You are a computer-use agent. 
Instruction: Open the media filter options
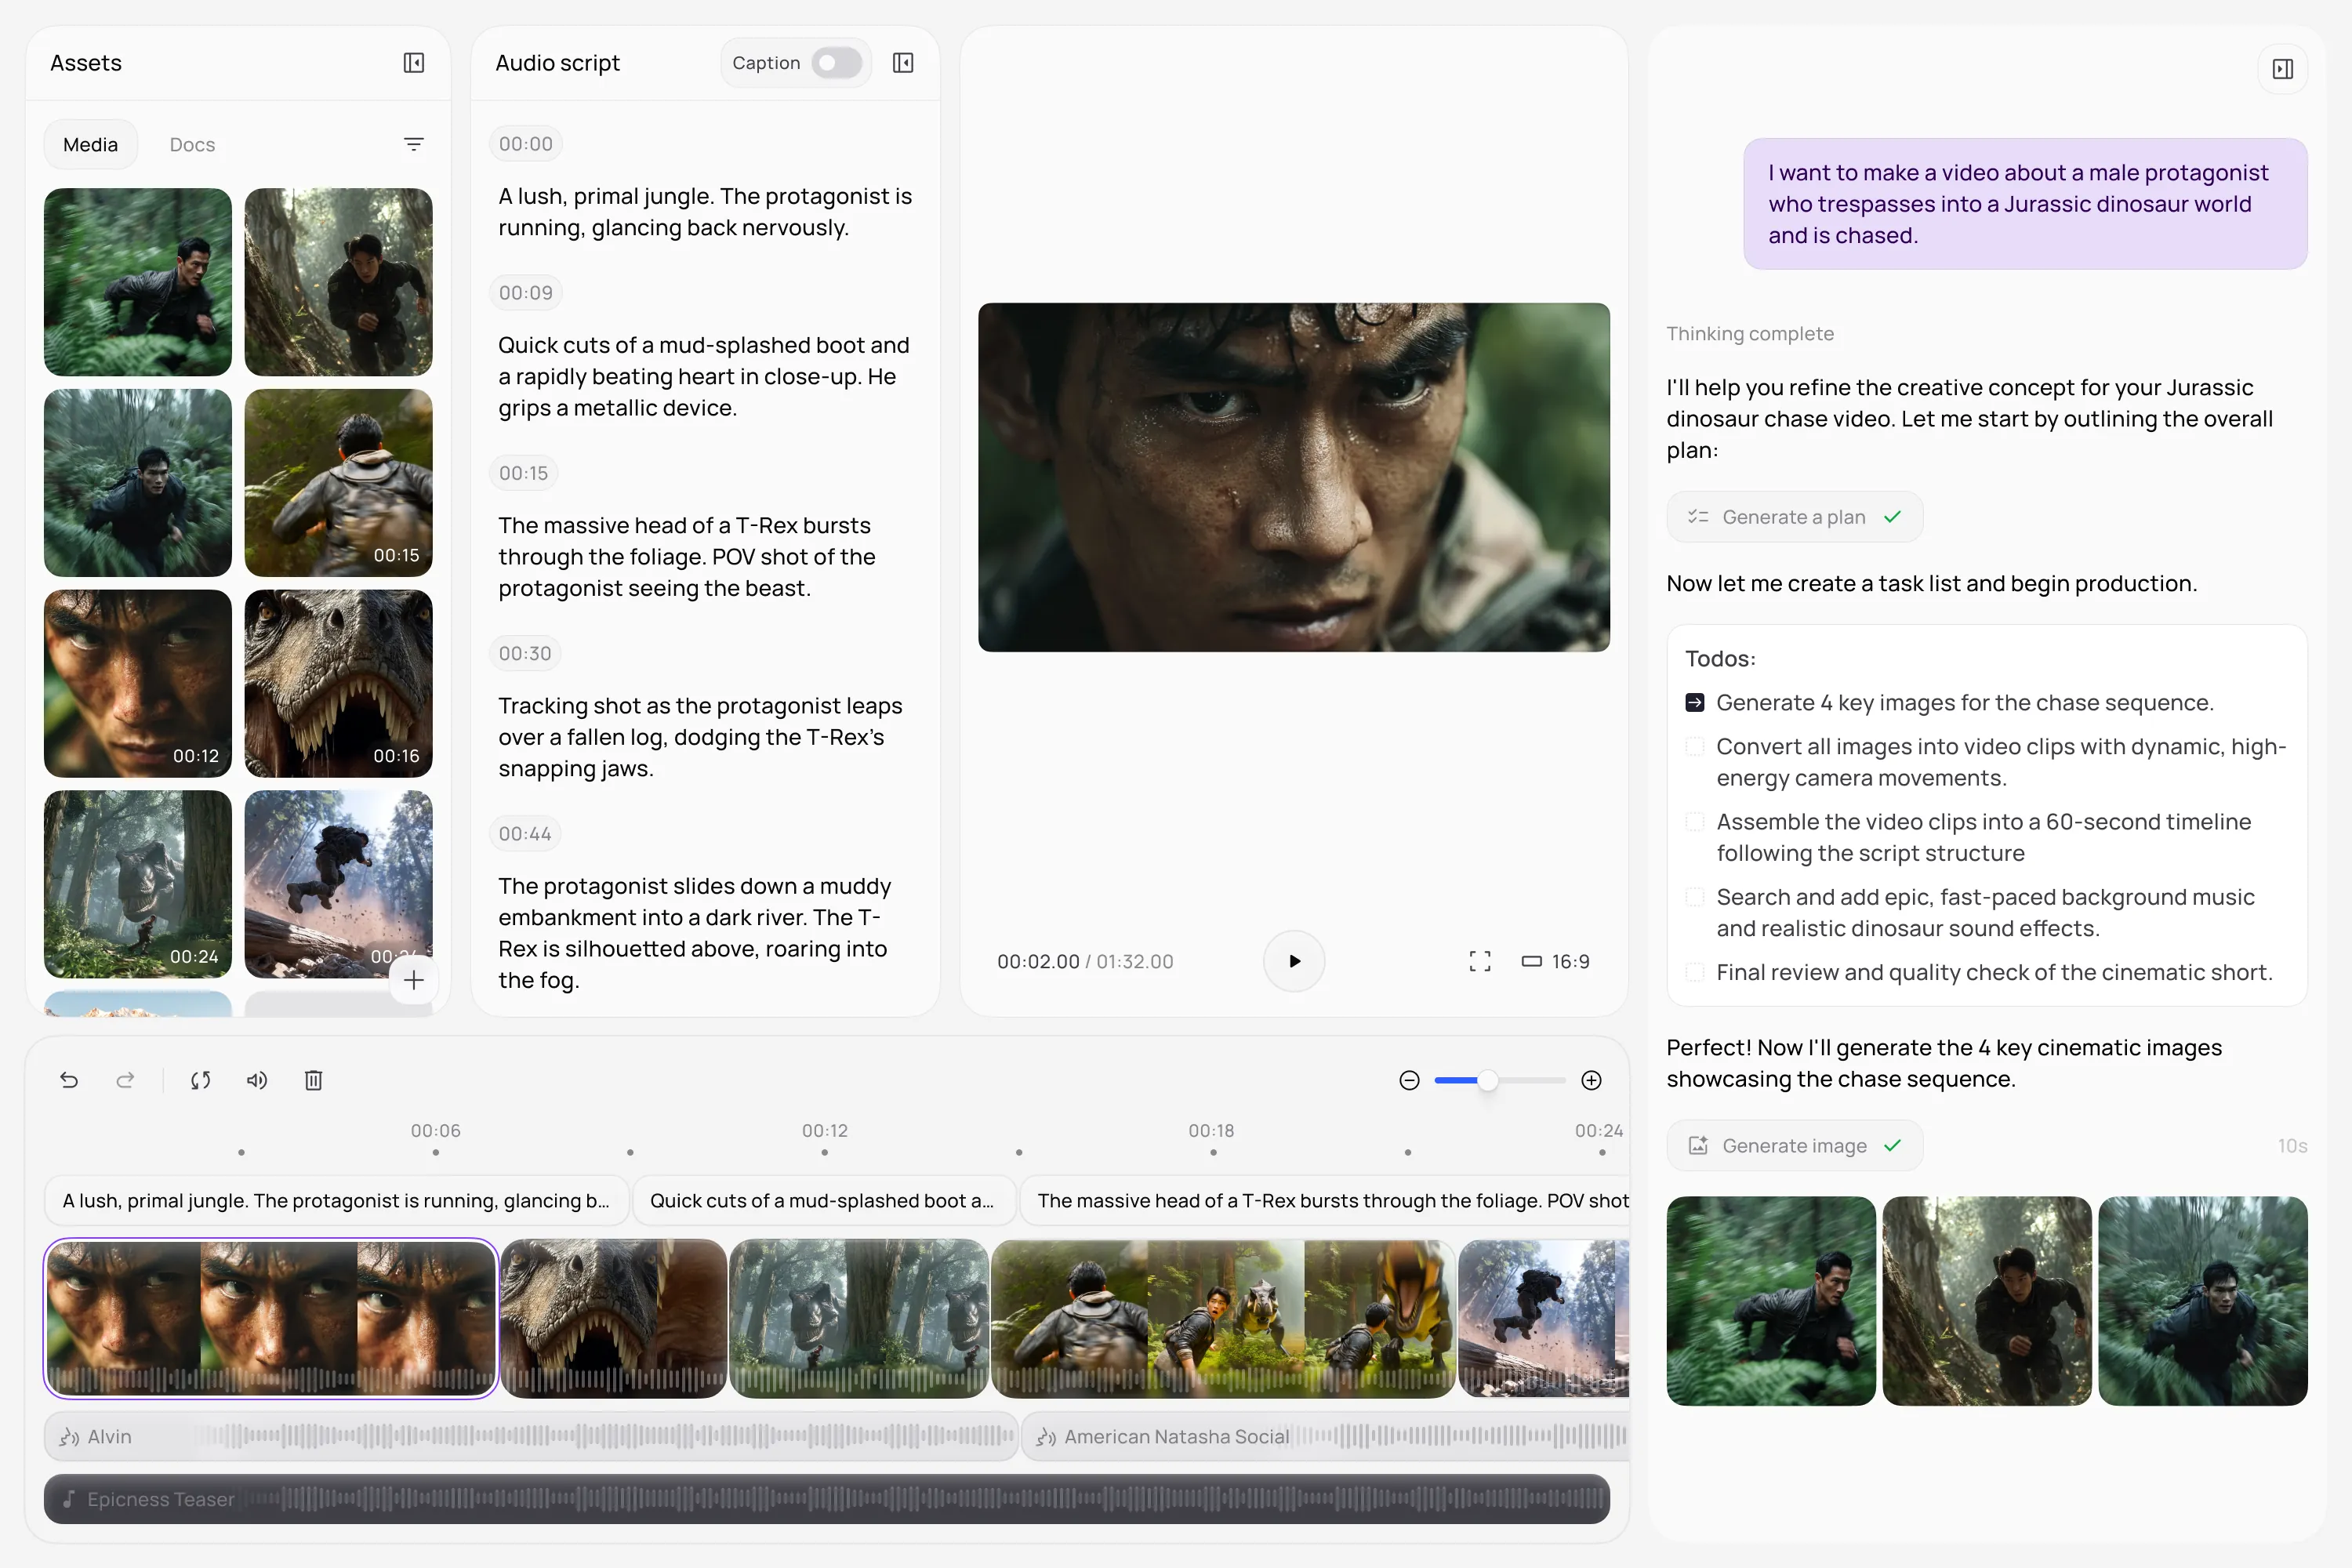(x=413, y=145)
